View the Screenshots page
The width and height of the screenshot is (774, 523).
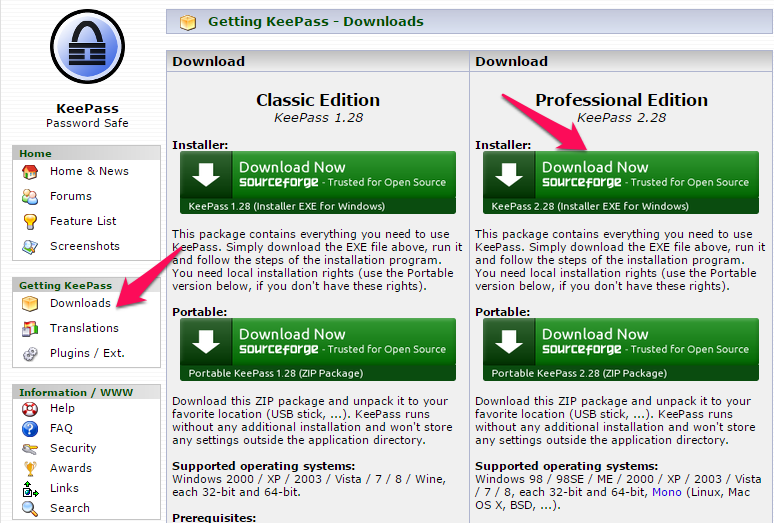tap(85, 246)
